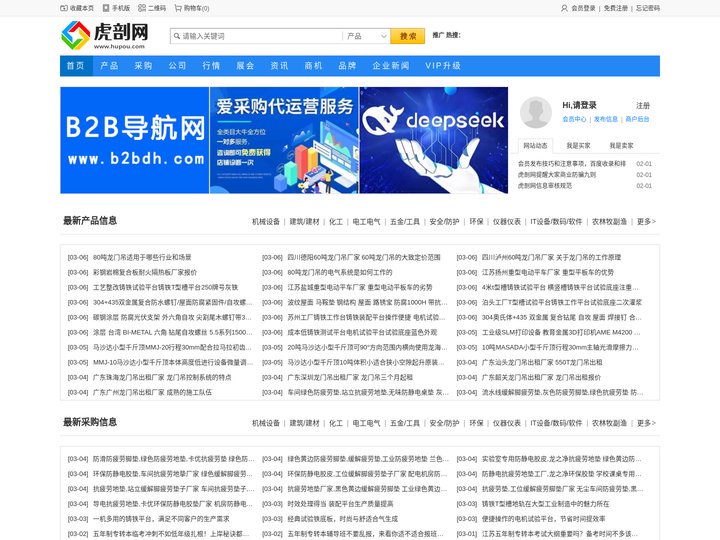Click 五金/工具 in 最新采购信息 categories
The width and height of the screenshot is (720, 540).
405,423
